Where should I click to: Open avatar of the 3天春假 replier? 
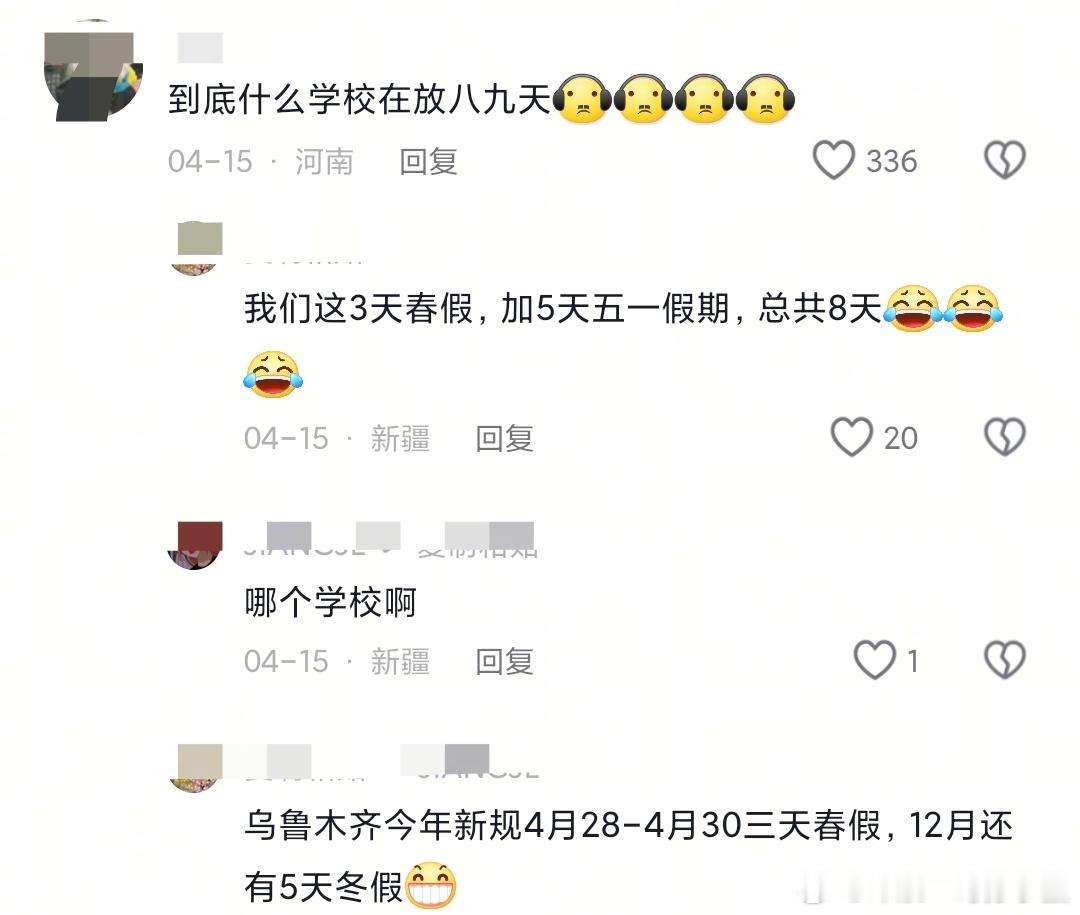195,249
